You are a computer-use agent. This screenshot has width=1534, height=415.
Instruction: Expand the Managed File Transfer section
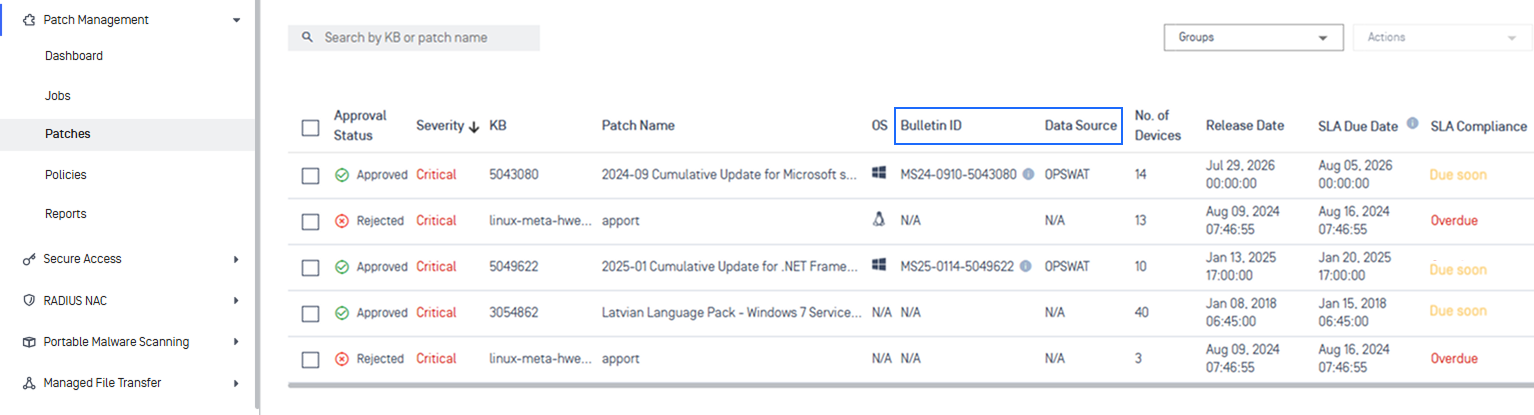(x=236, y=383)
